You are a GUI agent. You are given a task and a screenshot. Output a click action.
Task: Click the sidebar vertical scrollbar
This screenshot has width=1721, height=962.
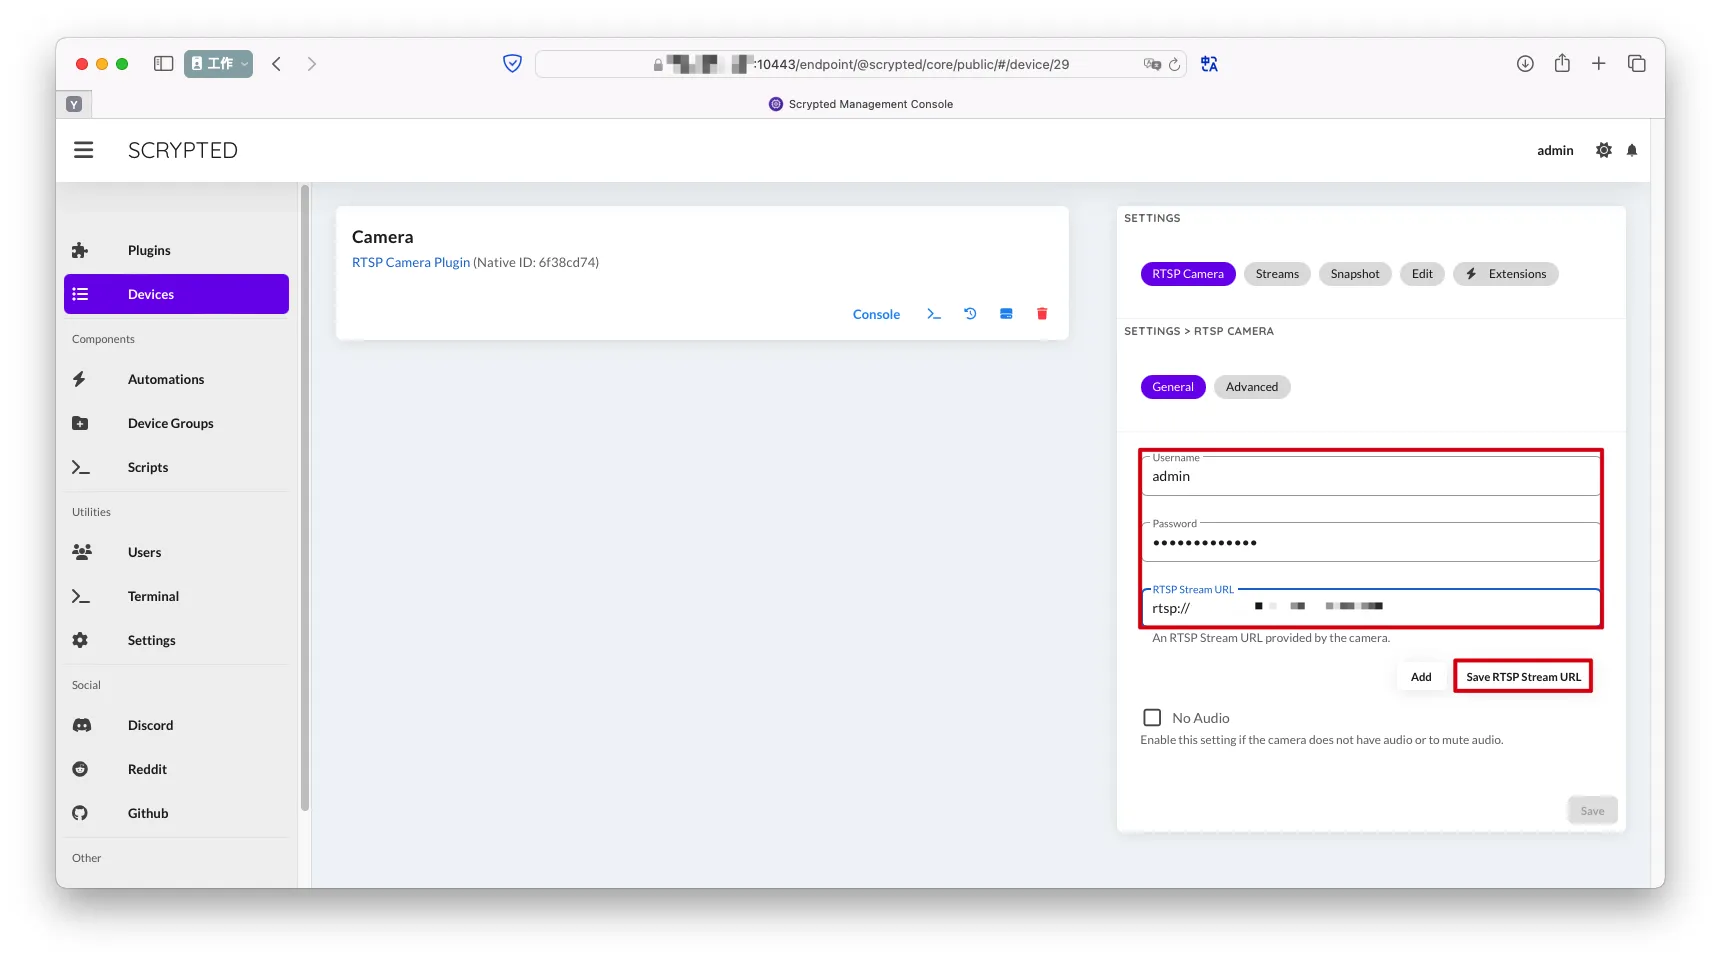tap(305, 497)
